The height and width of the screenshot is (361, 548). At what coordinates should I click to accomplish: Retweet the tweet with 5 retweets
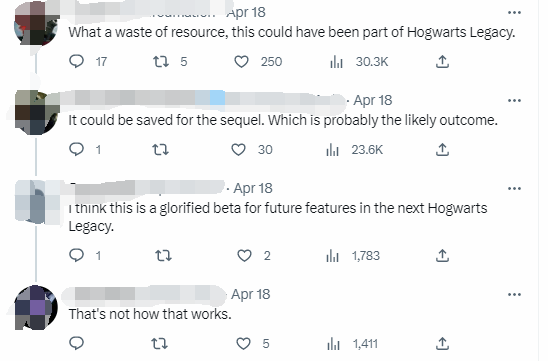pos(161,62)
